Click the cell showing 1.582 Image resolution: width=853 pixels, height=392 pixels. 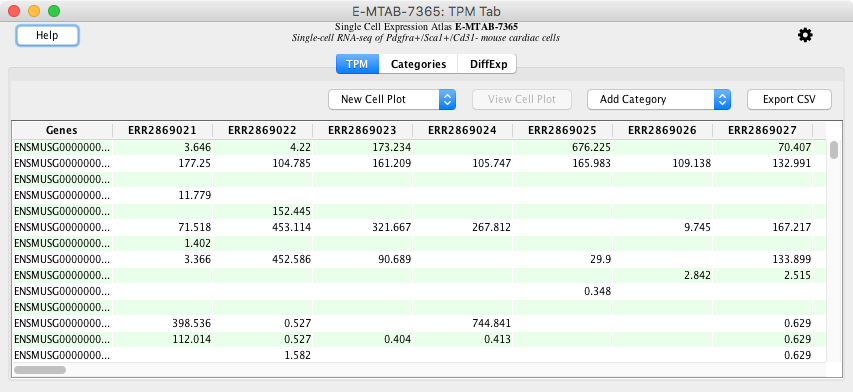coord(262,356)
